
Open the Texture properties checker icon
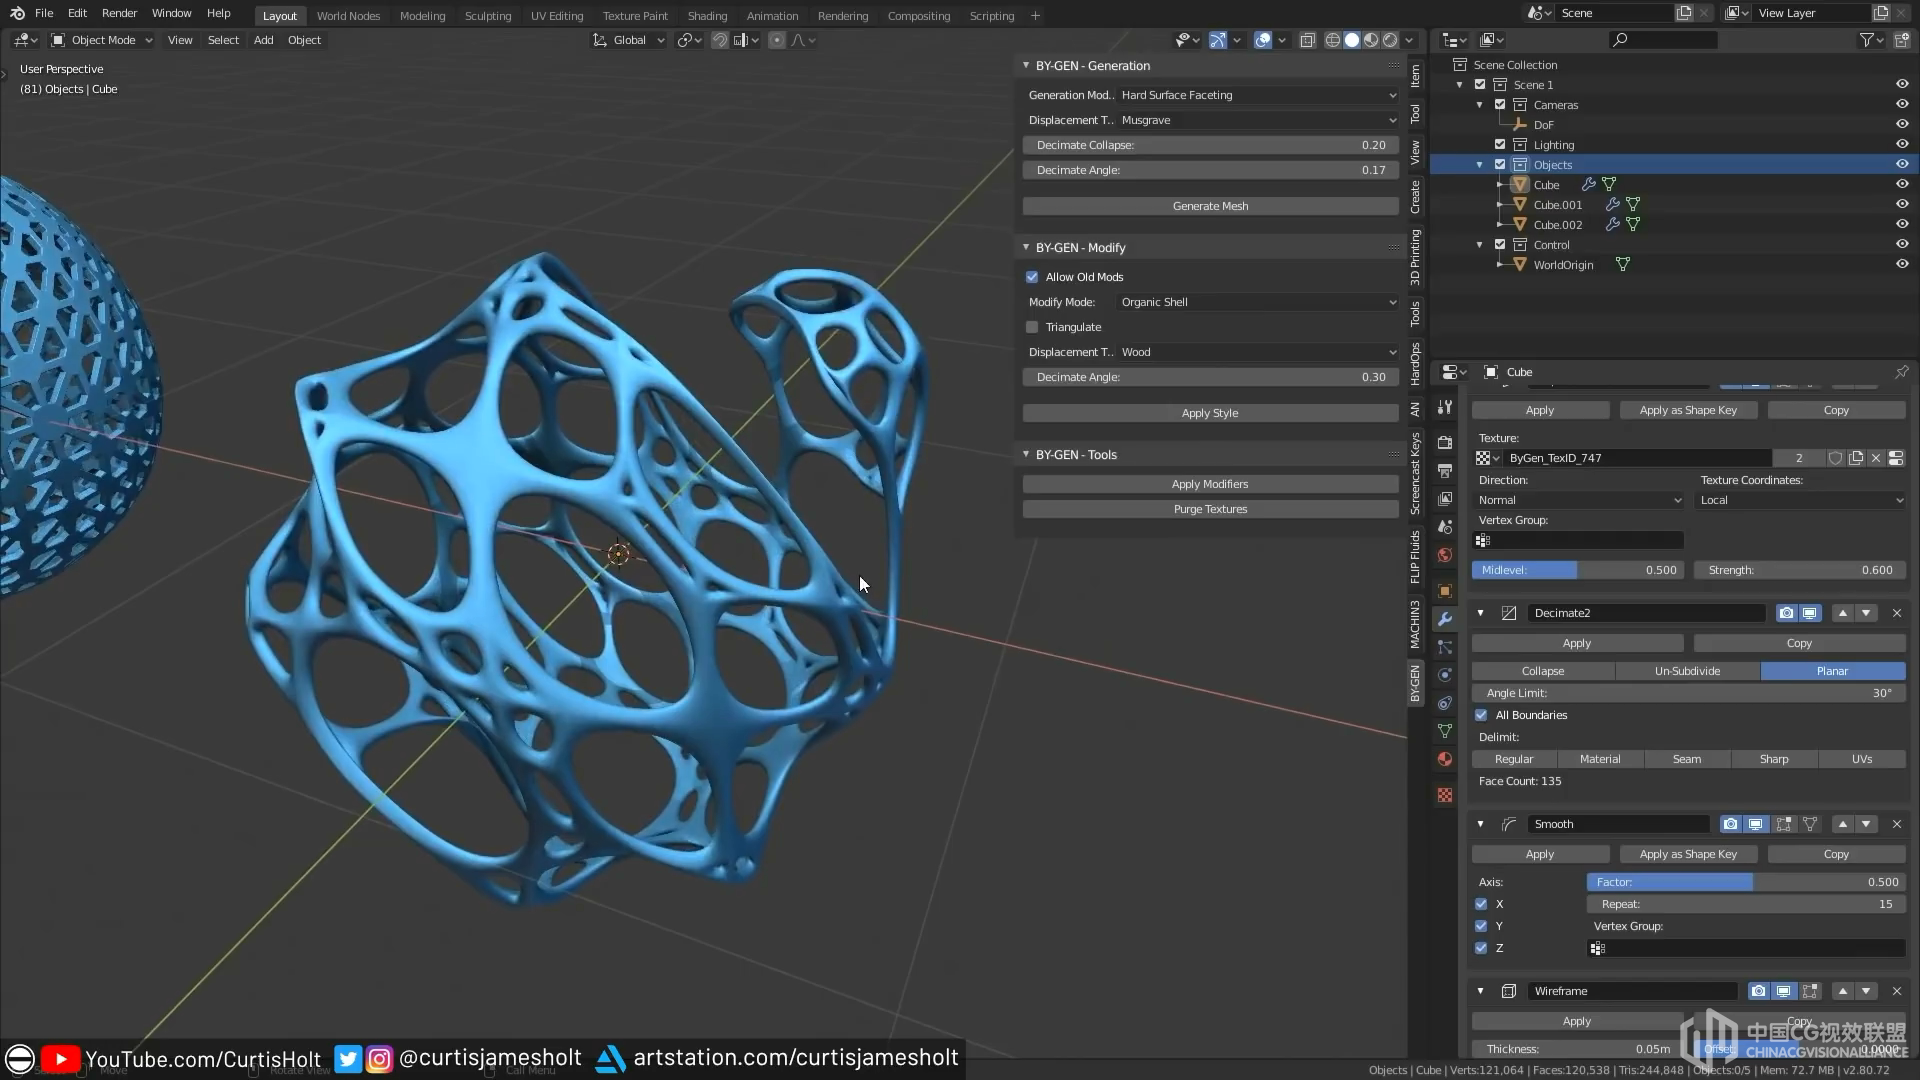click(1445, 795)
